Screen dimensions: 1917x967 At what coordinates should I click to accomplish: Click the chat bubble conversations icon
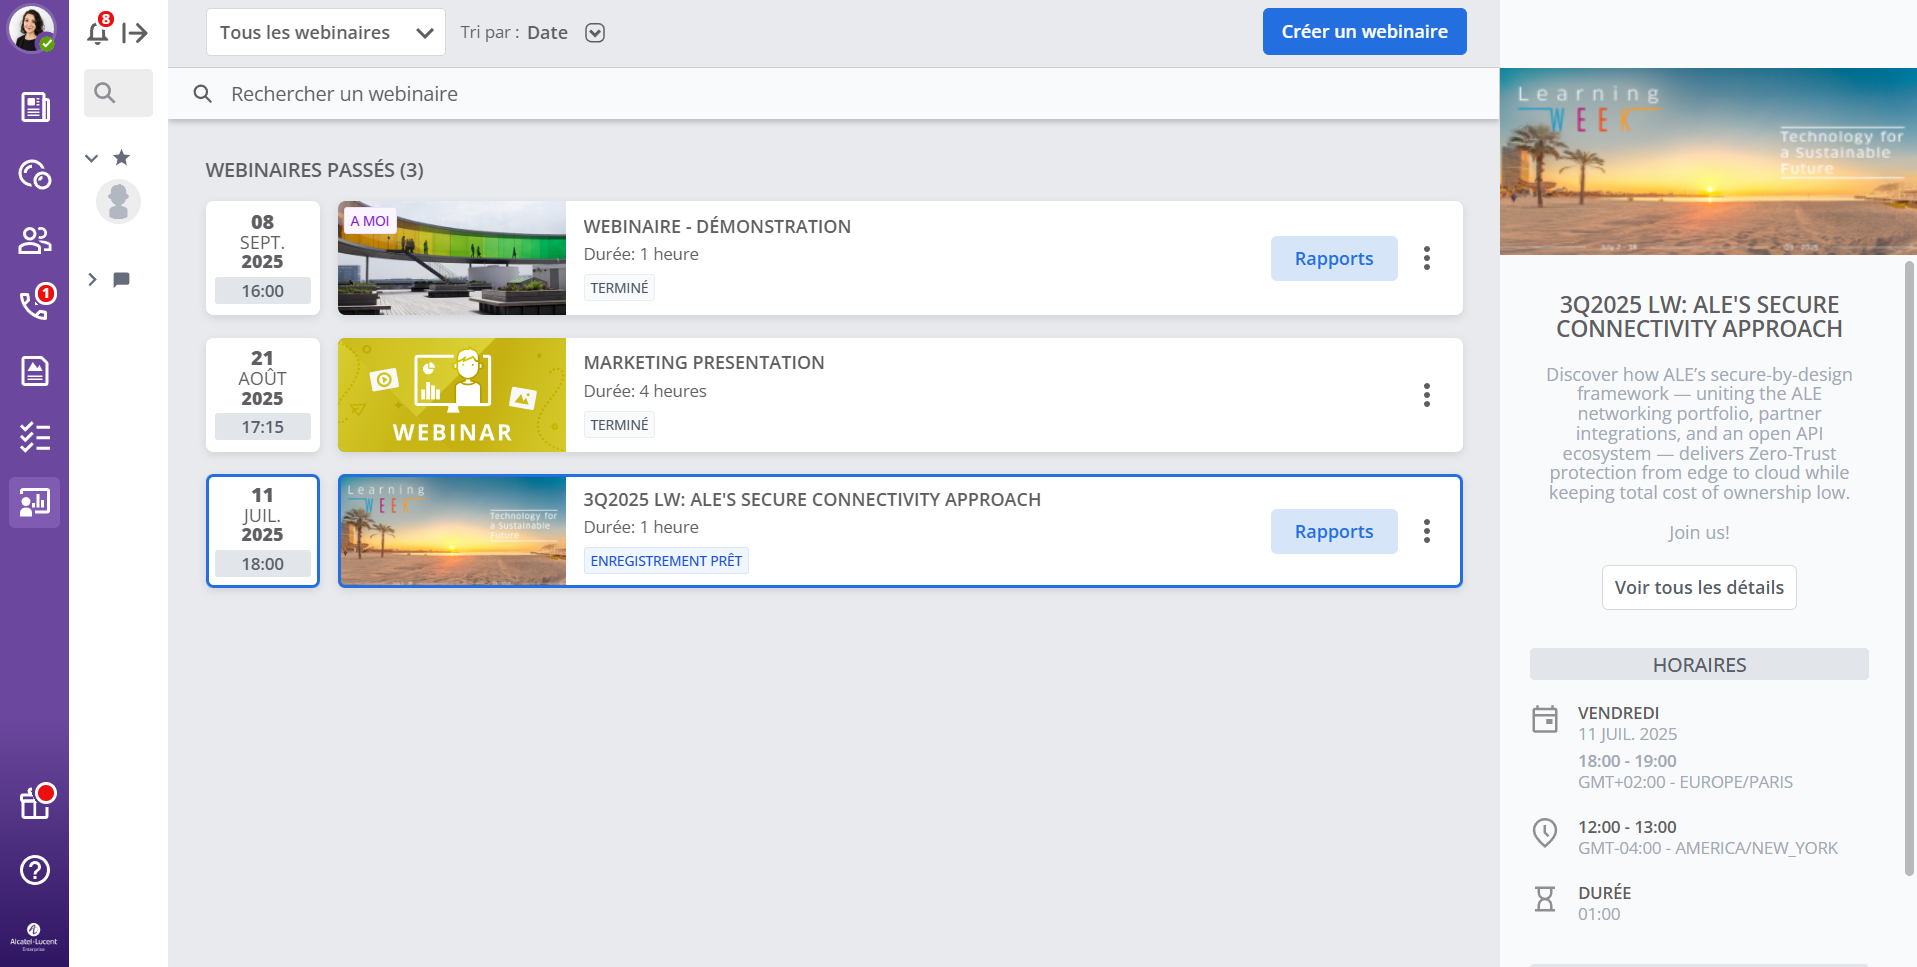(122, 279)
